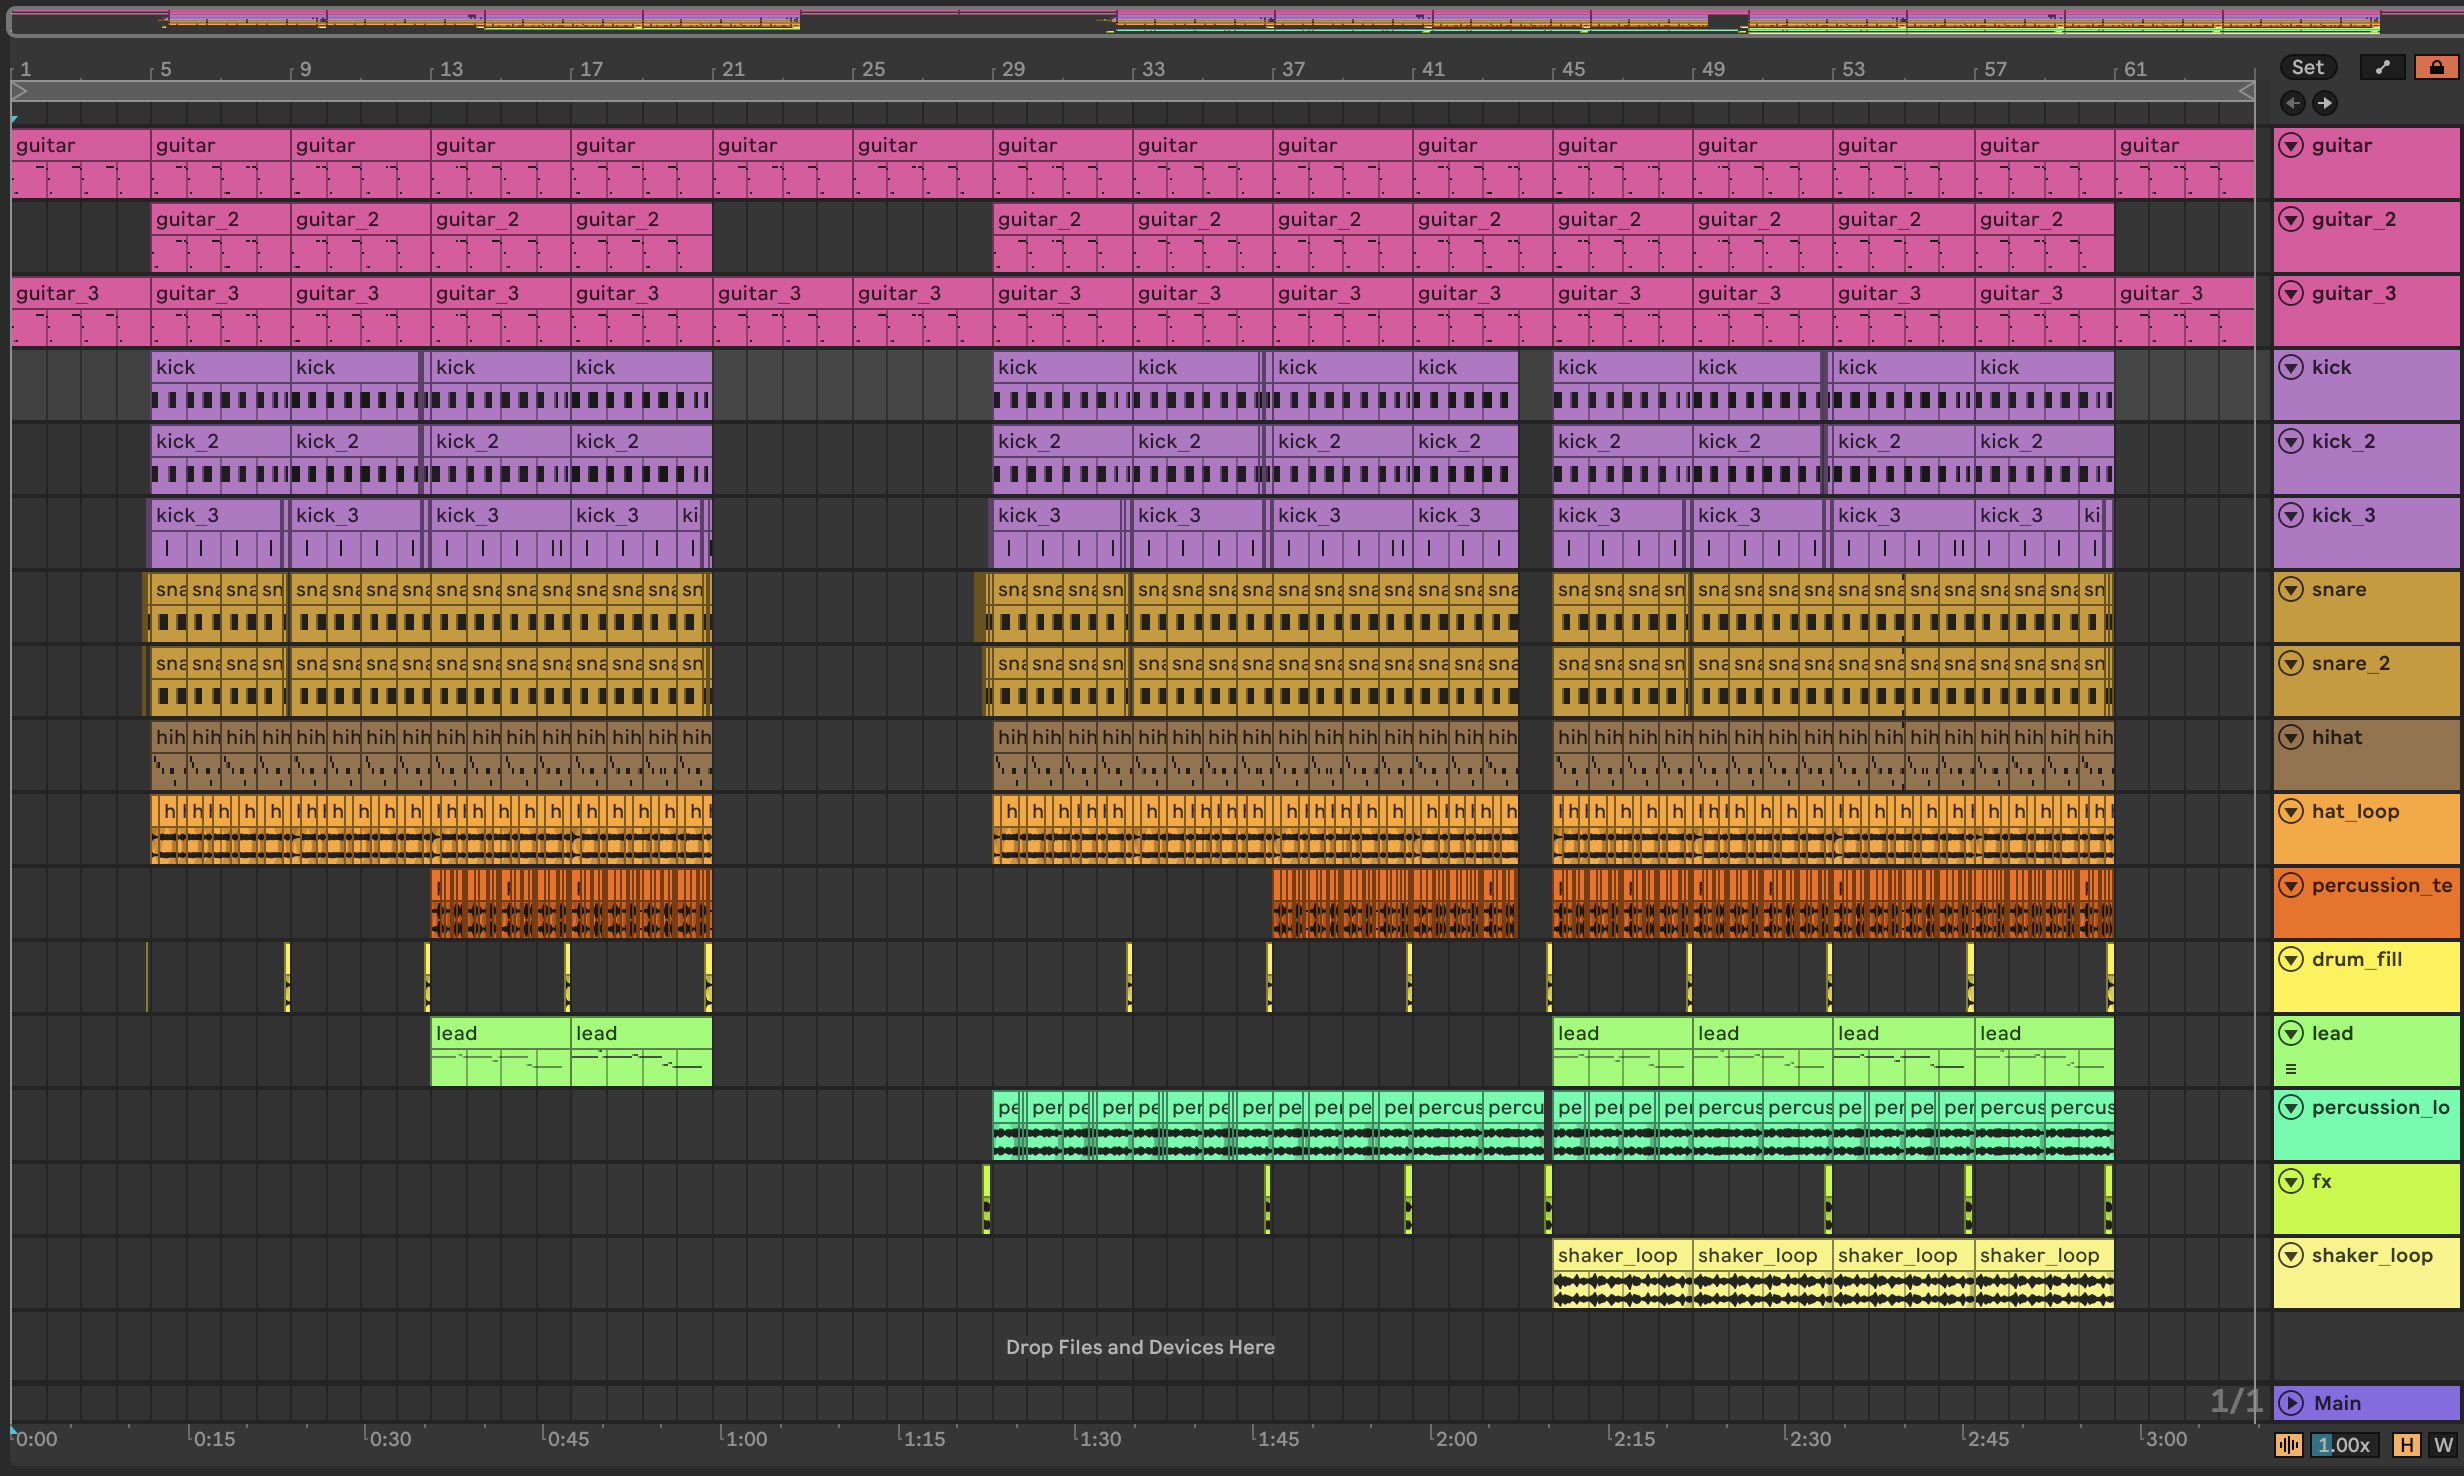Toggle the H height optimize button

pos(2406,1444)
